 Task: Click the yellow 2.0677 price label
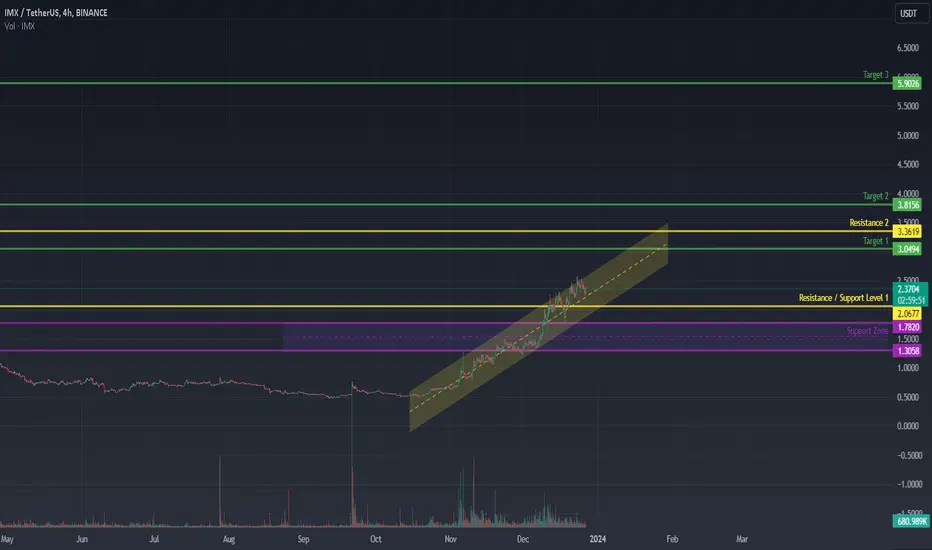pos(908,314)
